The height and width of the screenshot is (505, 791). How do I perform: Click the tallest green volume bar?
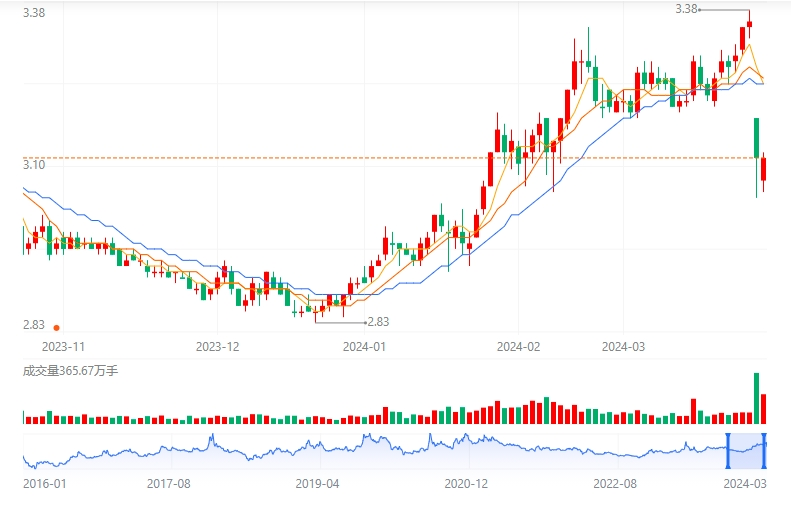[x=756, y=398]
